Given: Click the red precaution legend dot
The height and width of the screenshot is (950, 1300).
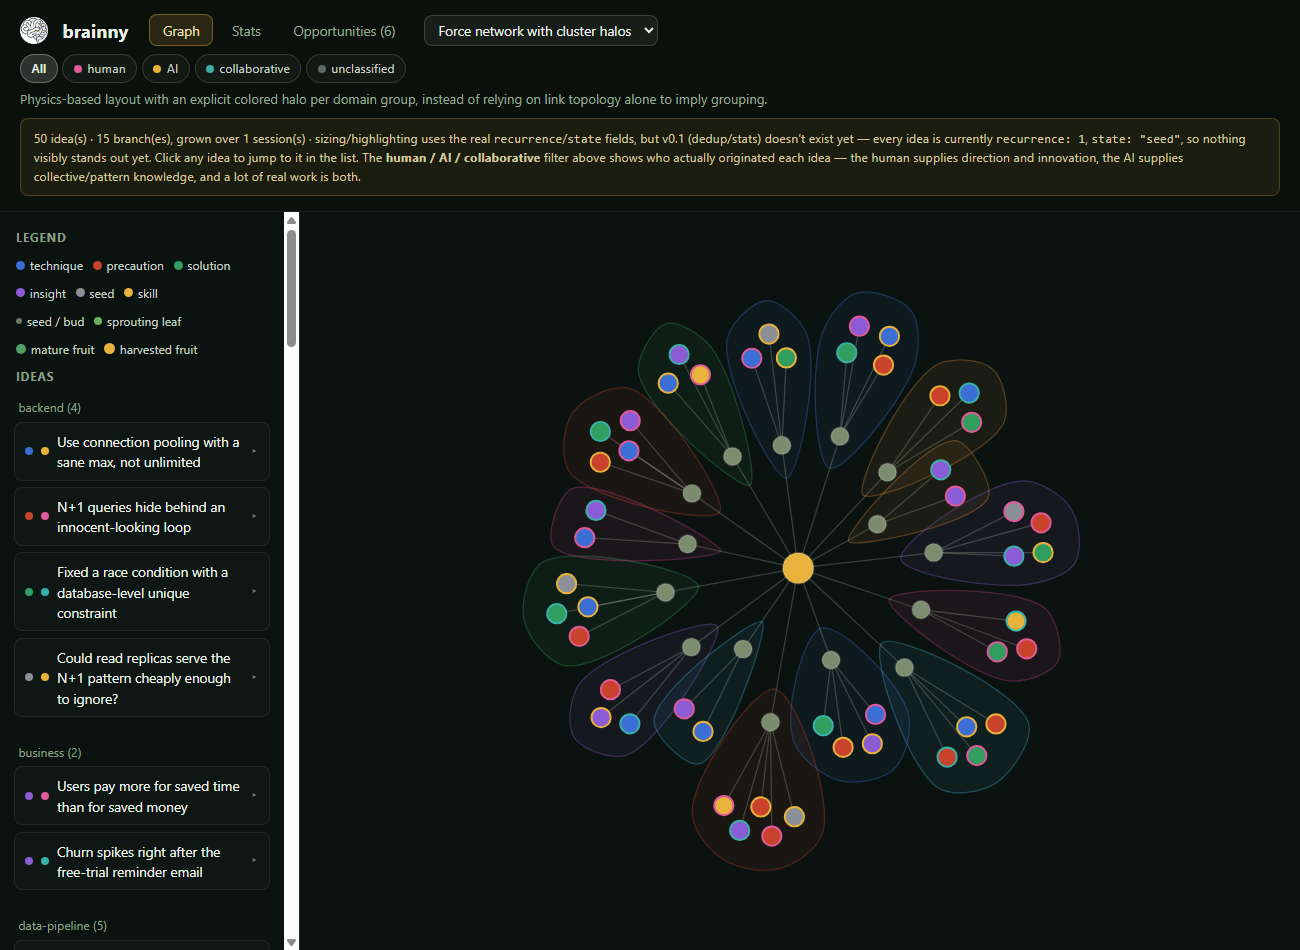Looking at the screenshot, I should (x=97, y=266).
